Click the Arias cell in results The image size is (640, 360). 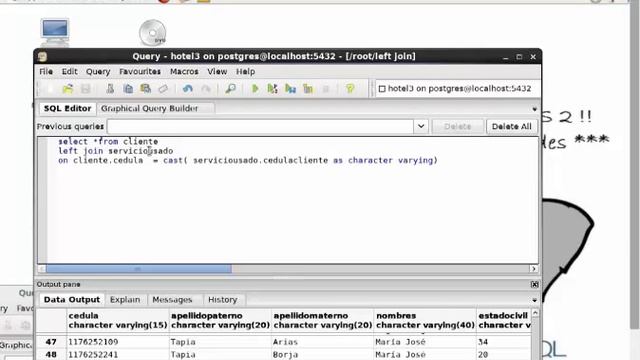coord(322,342)
